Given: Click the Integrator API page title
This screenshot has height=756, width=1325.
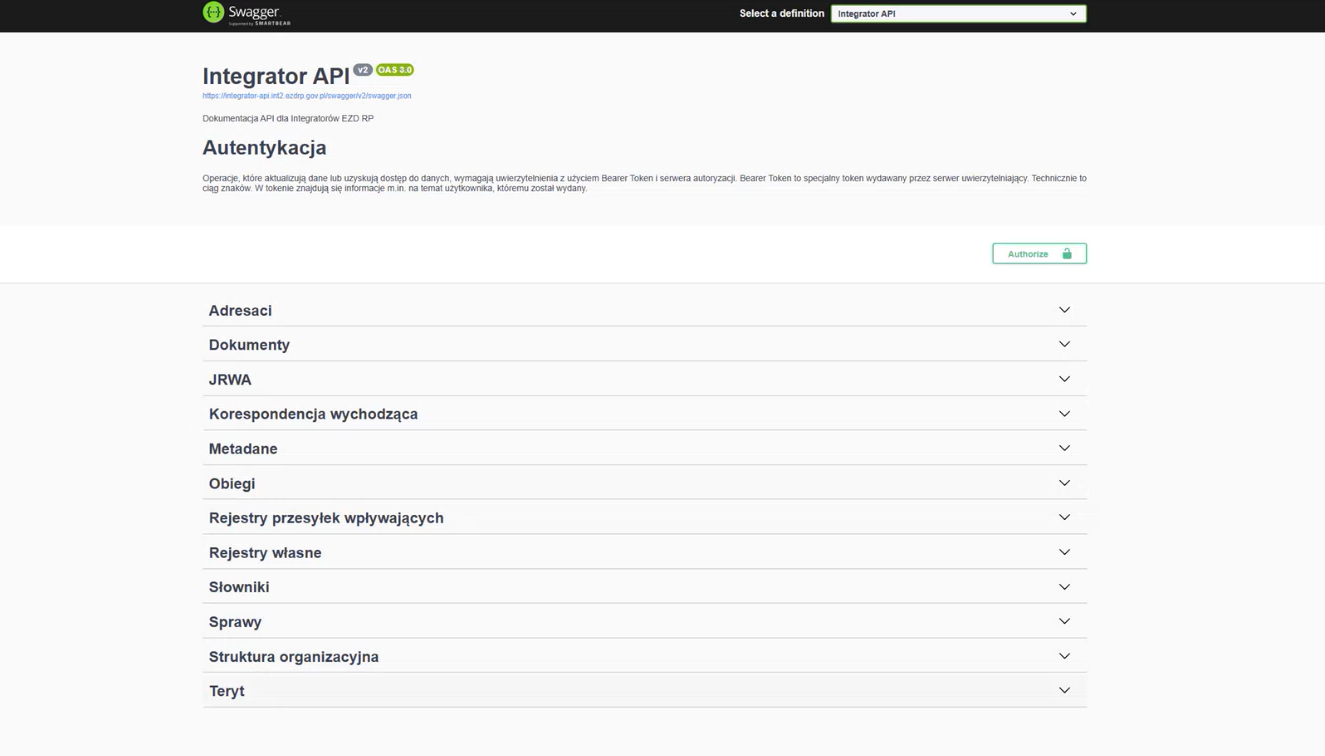Looking at the screenshot, I should [x=276, y=76].
